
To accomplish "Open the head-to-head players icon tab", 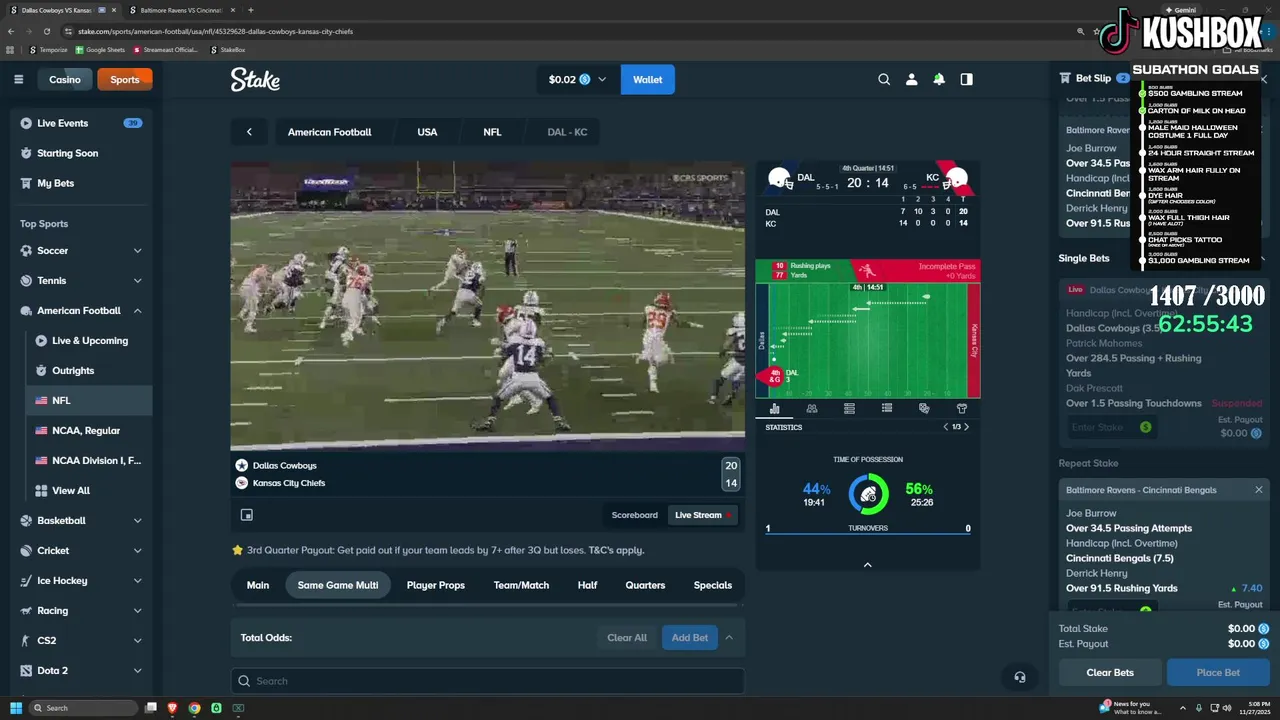I will pyautogui.click(x=812, y=408).
